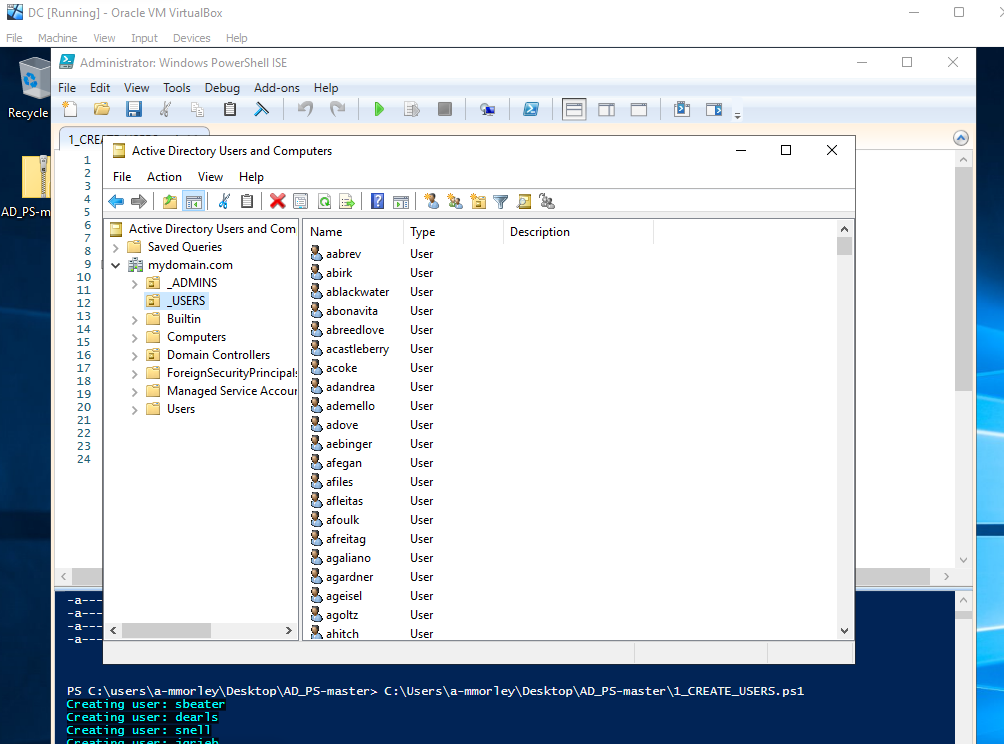The height and width of the screenshot is (744, 1004).
Task: Open the filter options in ADUC toolbar
Action: point(500,201)
